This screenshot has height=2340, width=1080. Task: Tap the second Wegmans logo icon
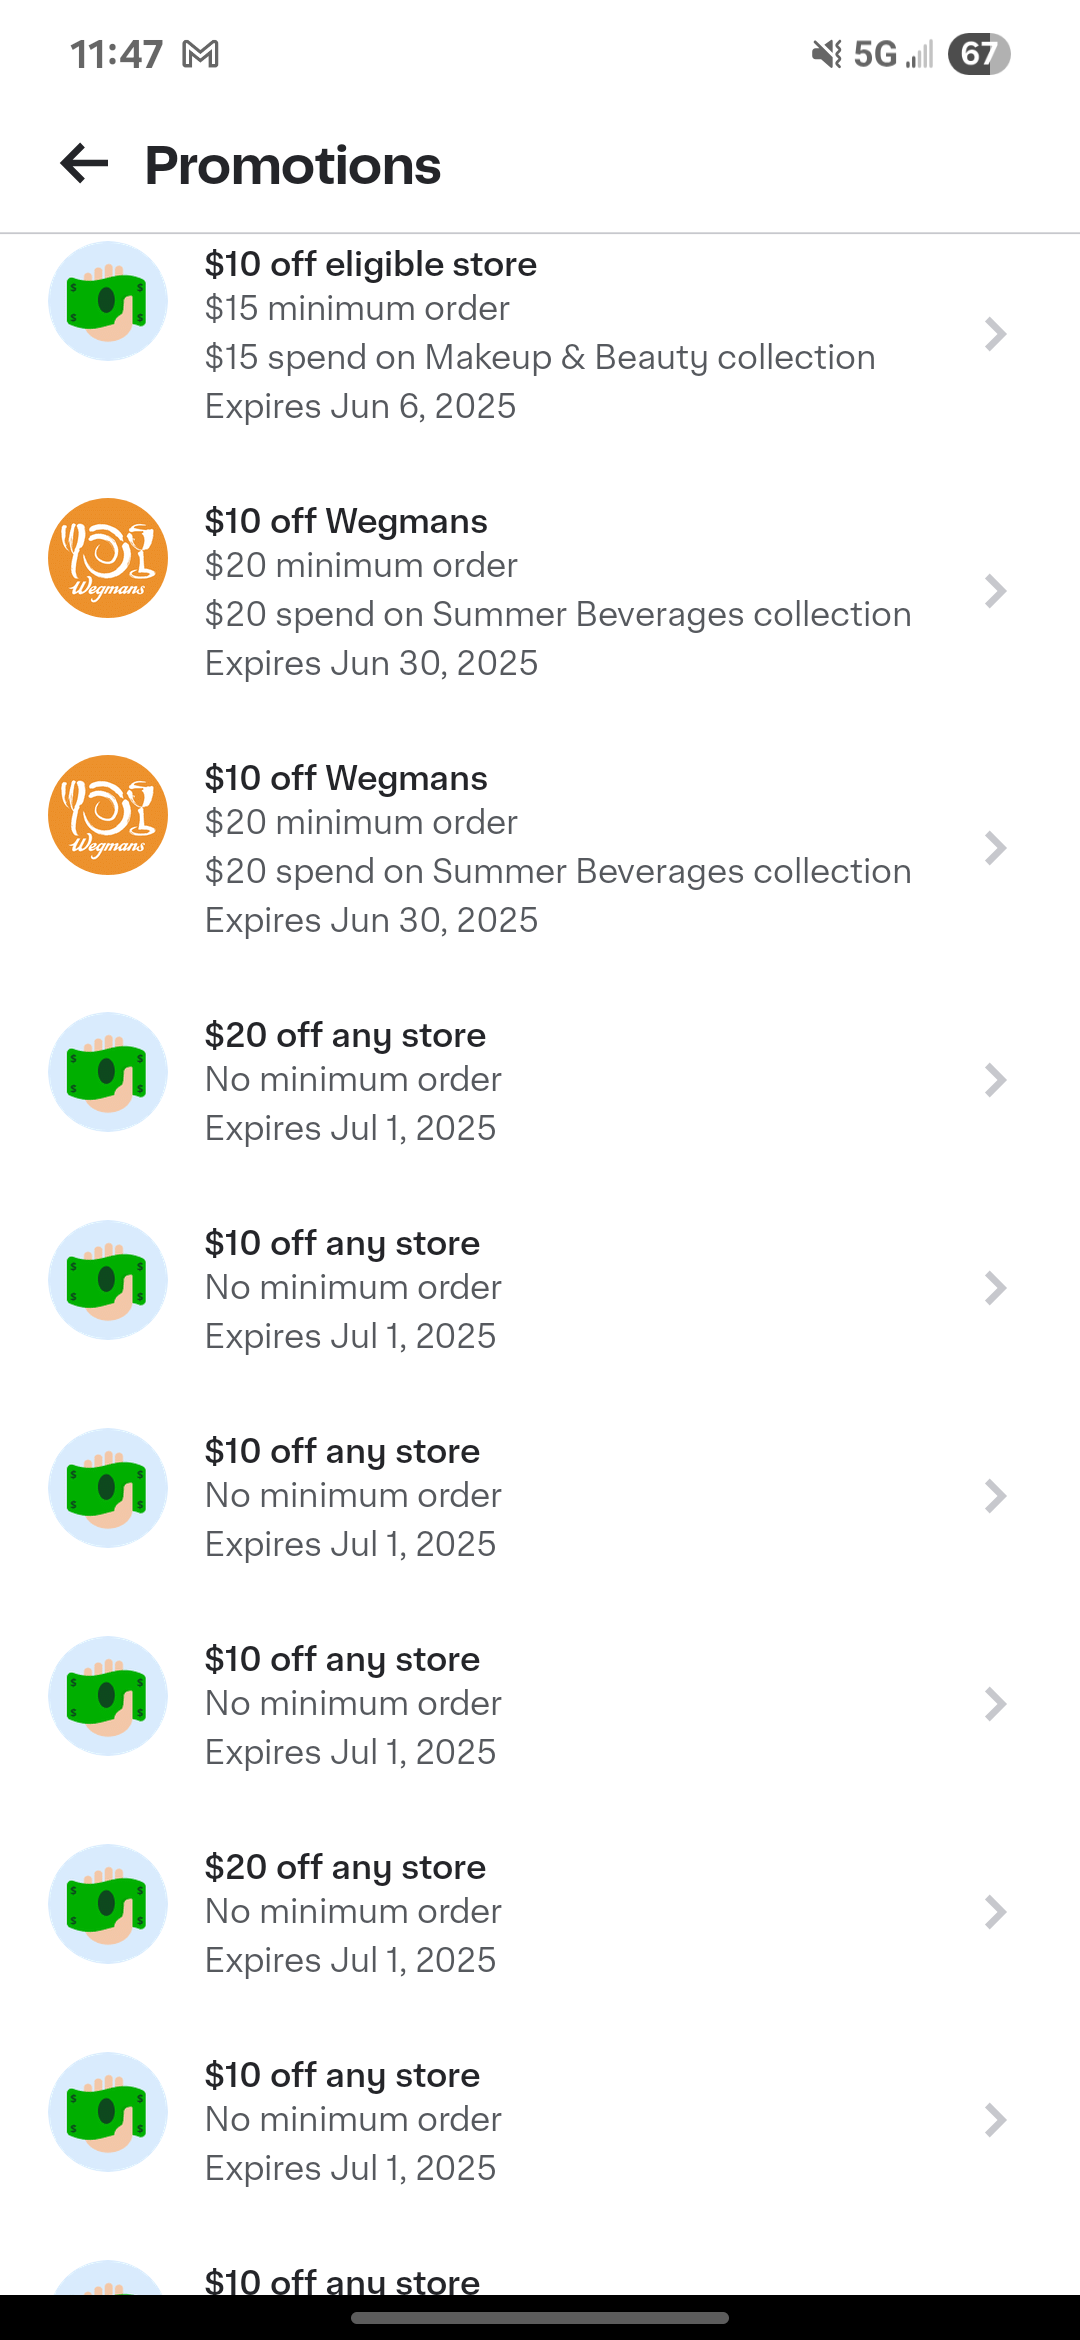(108, 815)
